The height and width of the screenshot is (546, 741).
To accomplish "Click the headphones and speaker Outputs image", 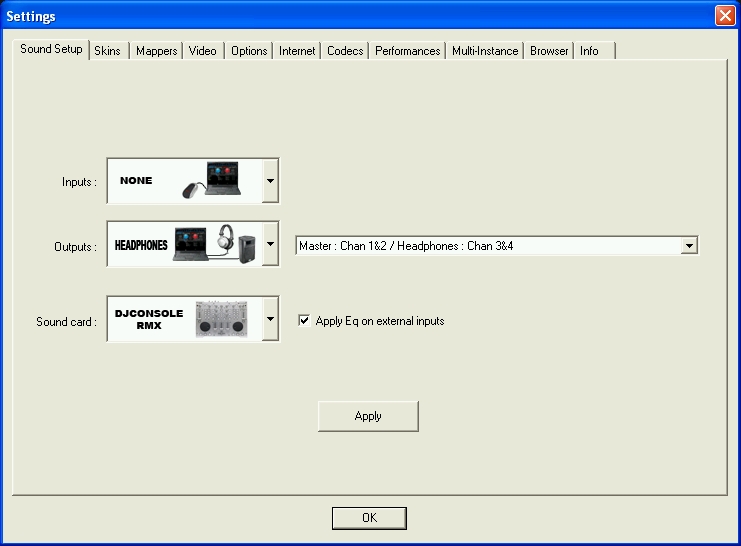I will click(x=215, y=244).
